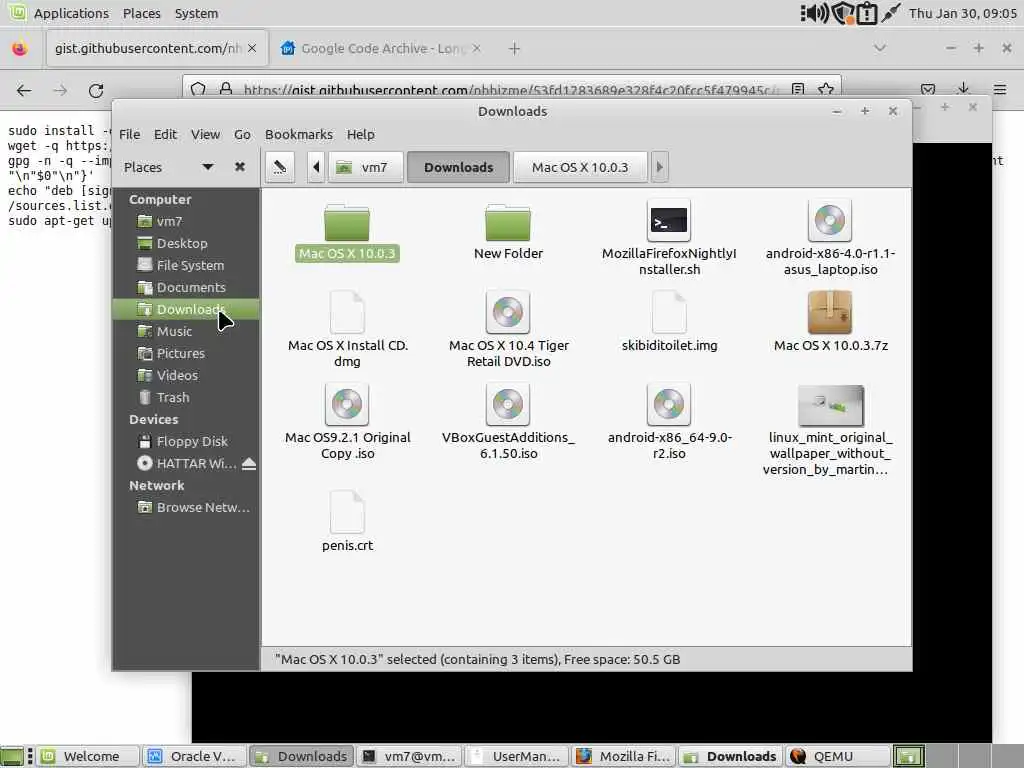Reload page in Firefox
The image size is (1024, 768).
[96, 90]
